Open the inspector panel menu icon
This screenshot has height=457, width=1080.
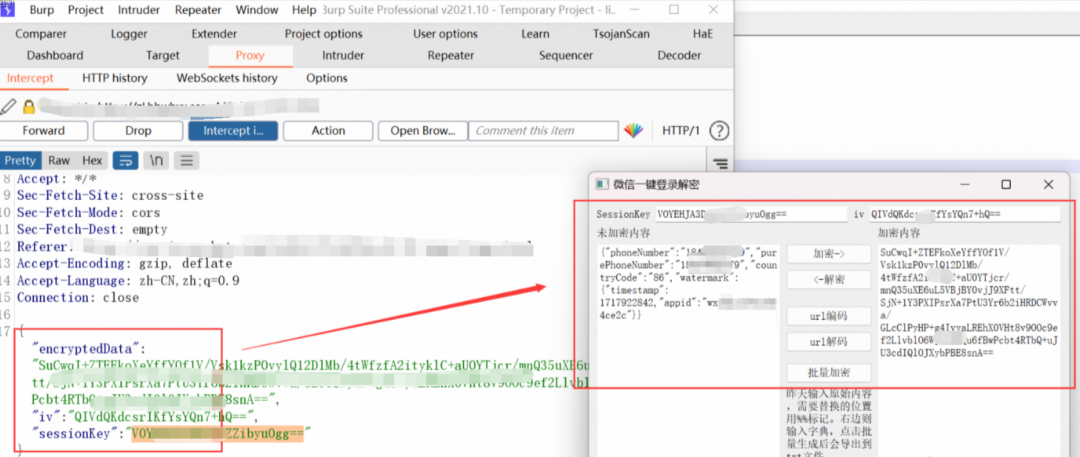[720, 163]
